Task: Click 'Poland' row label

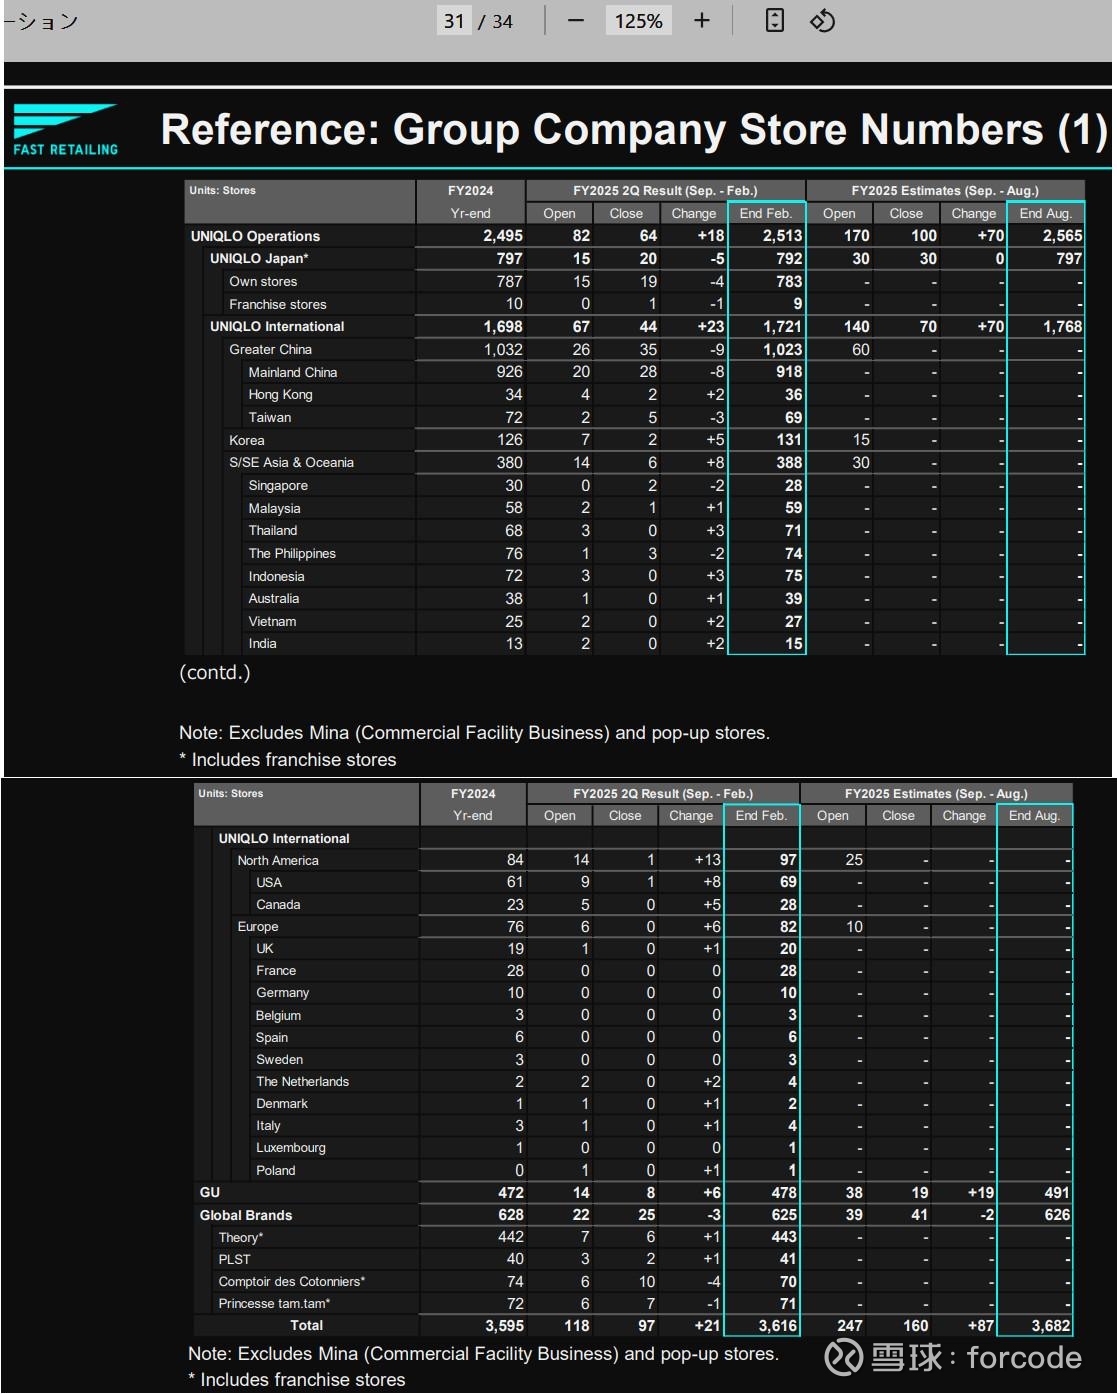Action: coord(276,1171)
